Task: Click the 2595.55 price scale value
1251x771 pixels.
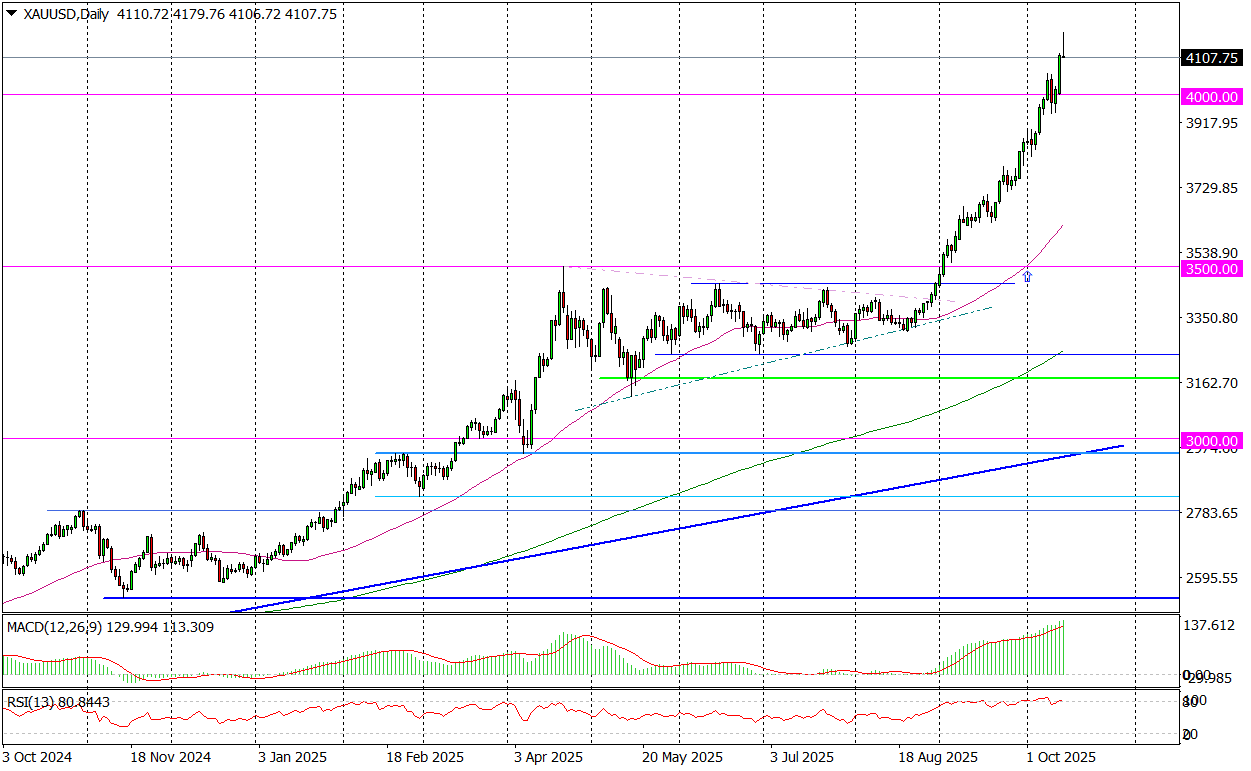Action: [1212, 578]
